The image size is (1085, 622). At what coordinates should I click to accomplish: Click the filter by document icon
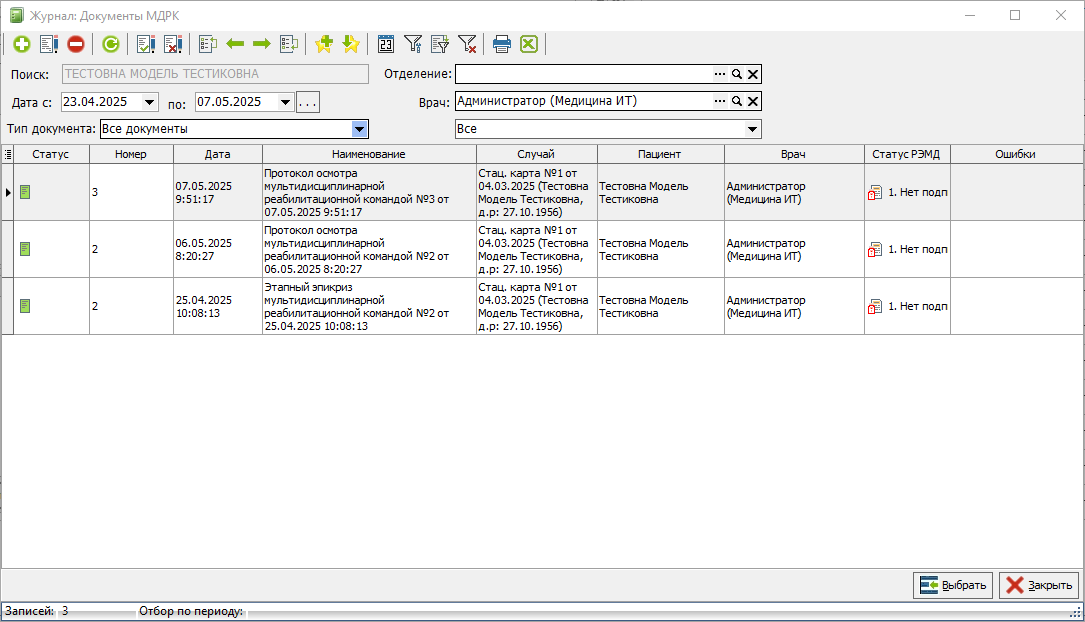coord(440,44)
